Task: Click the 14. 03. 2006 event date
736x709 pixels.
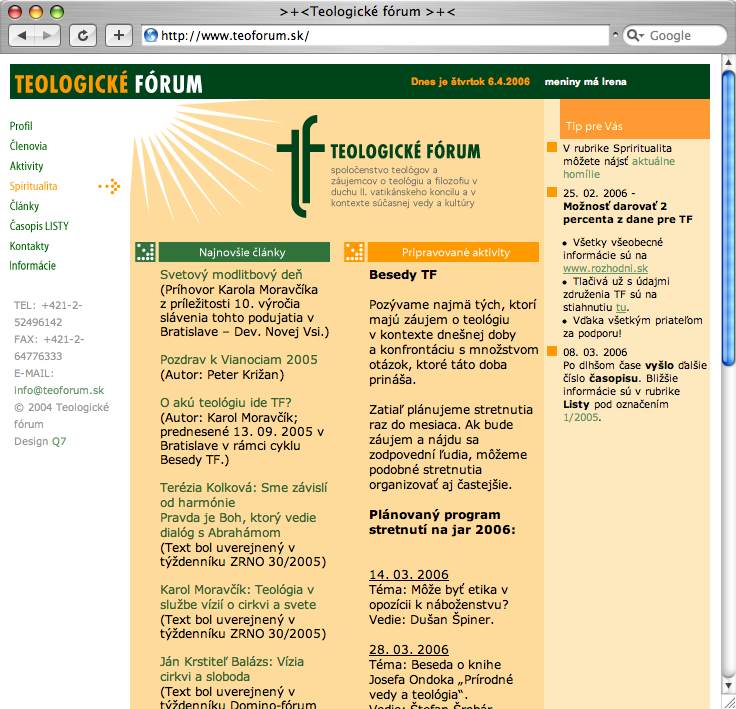Action: [x=409, y=575]
